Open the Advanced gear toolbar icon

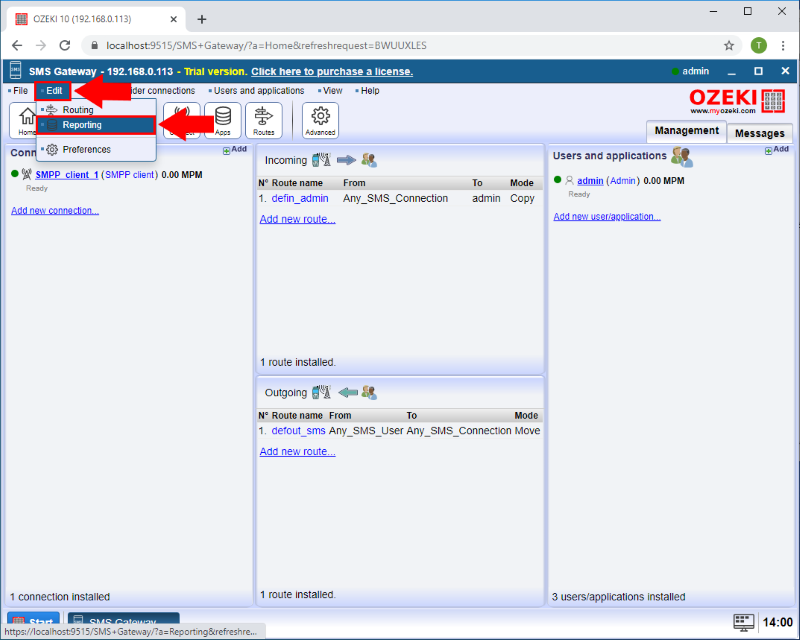(x=320, y=120)
